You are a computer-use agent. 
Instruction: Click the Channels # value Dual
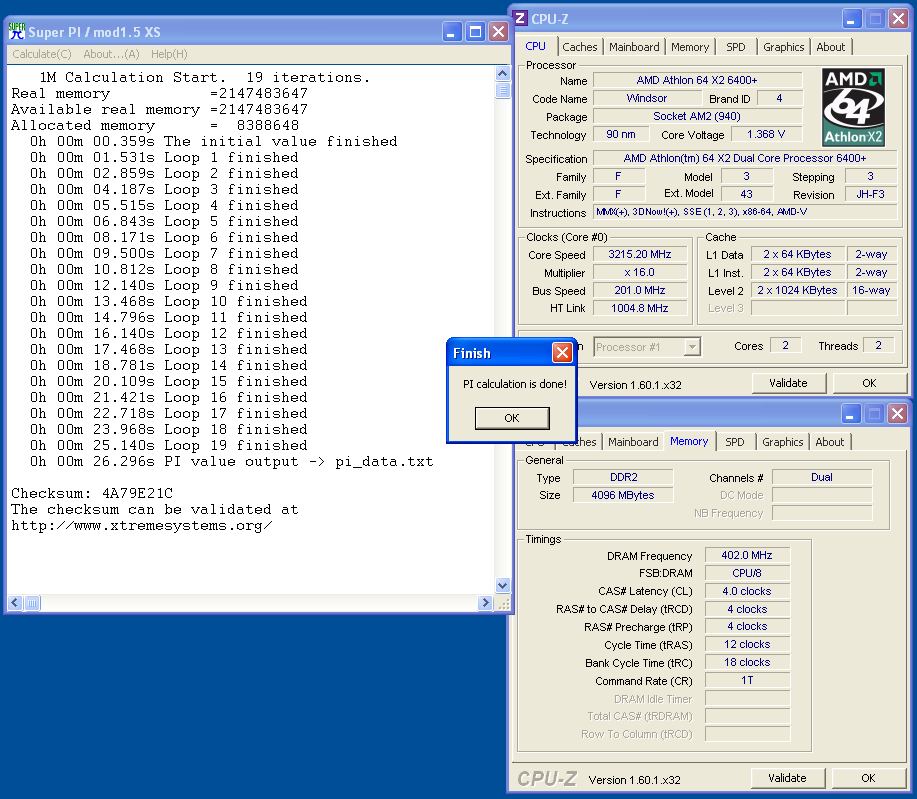click(x=822, y=477)
